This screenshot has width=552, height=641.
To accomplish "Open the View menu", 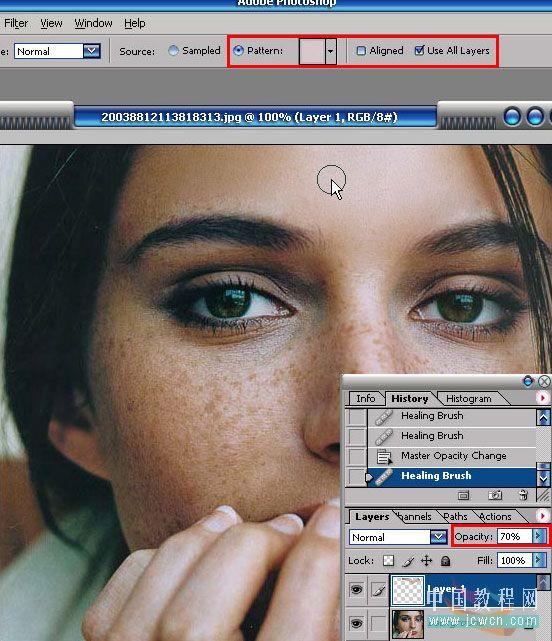I will click(x=51, y=23).
